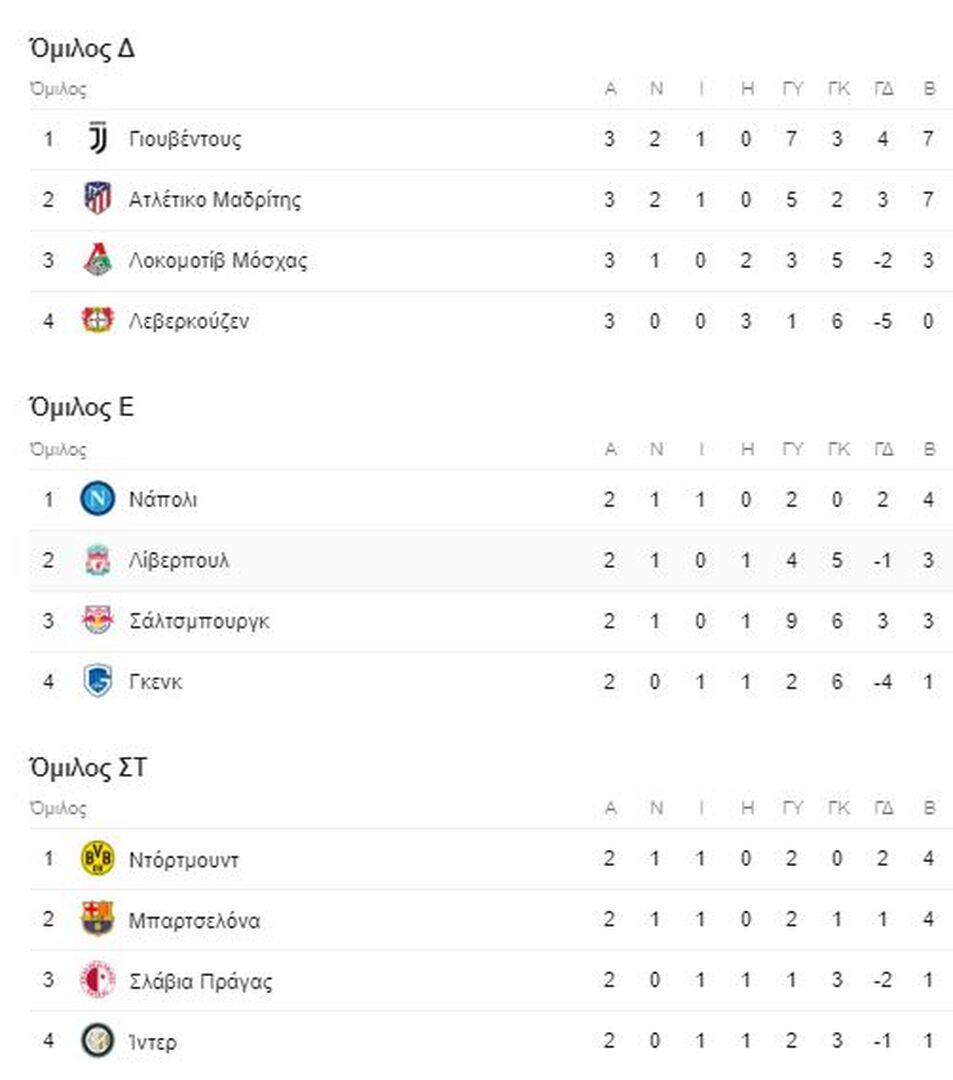Click the Juventus club logo
This screenshot has height=1080, width=953.
(x=98, y=138)
